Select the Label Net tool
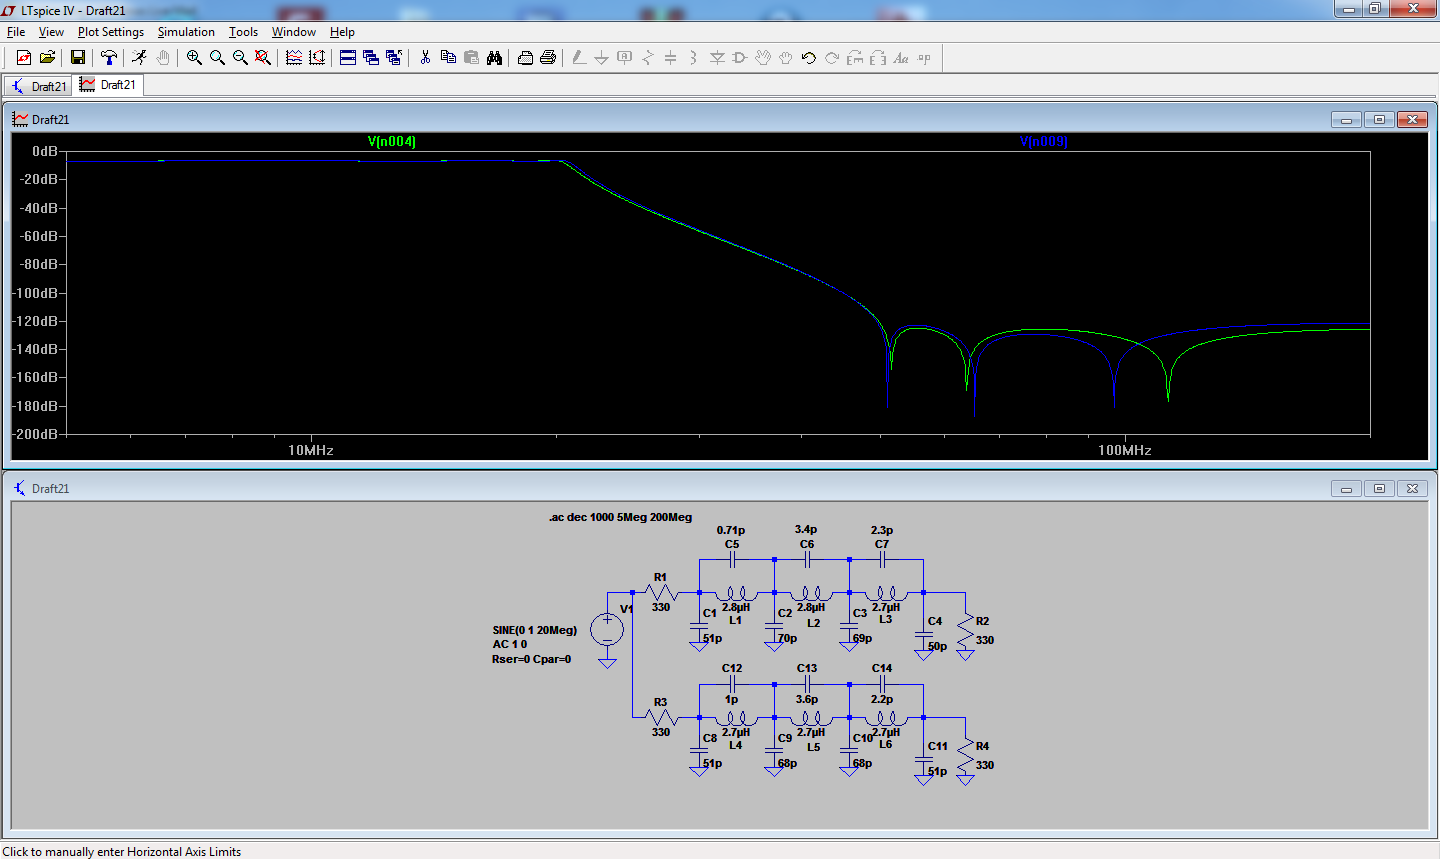This screenshot has height=860, width=1440. click(625, 58)
